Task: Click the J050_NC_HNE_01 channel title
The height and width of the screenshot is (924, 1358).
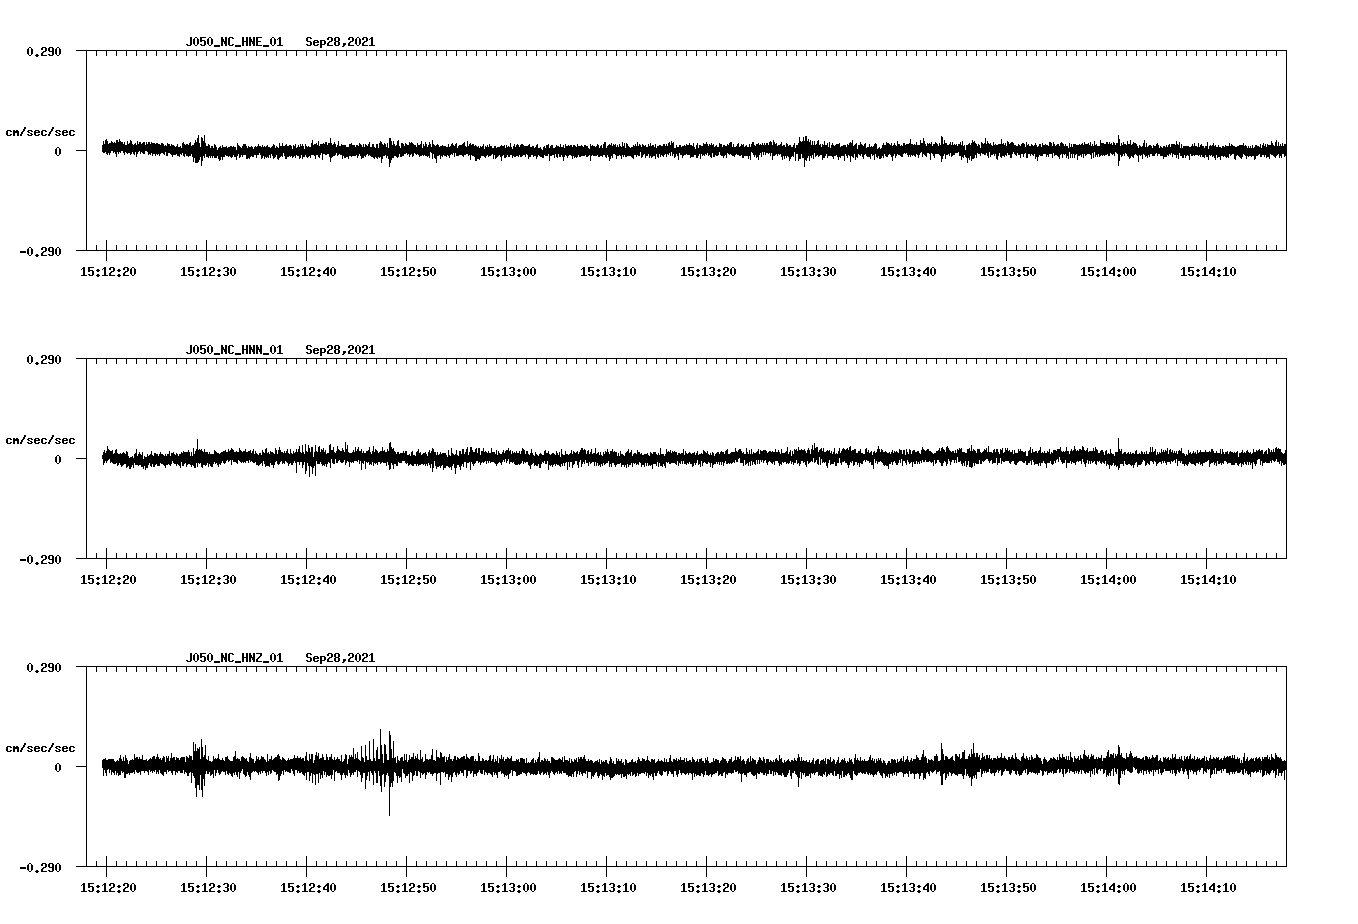Action: tap(234, 42)
